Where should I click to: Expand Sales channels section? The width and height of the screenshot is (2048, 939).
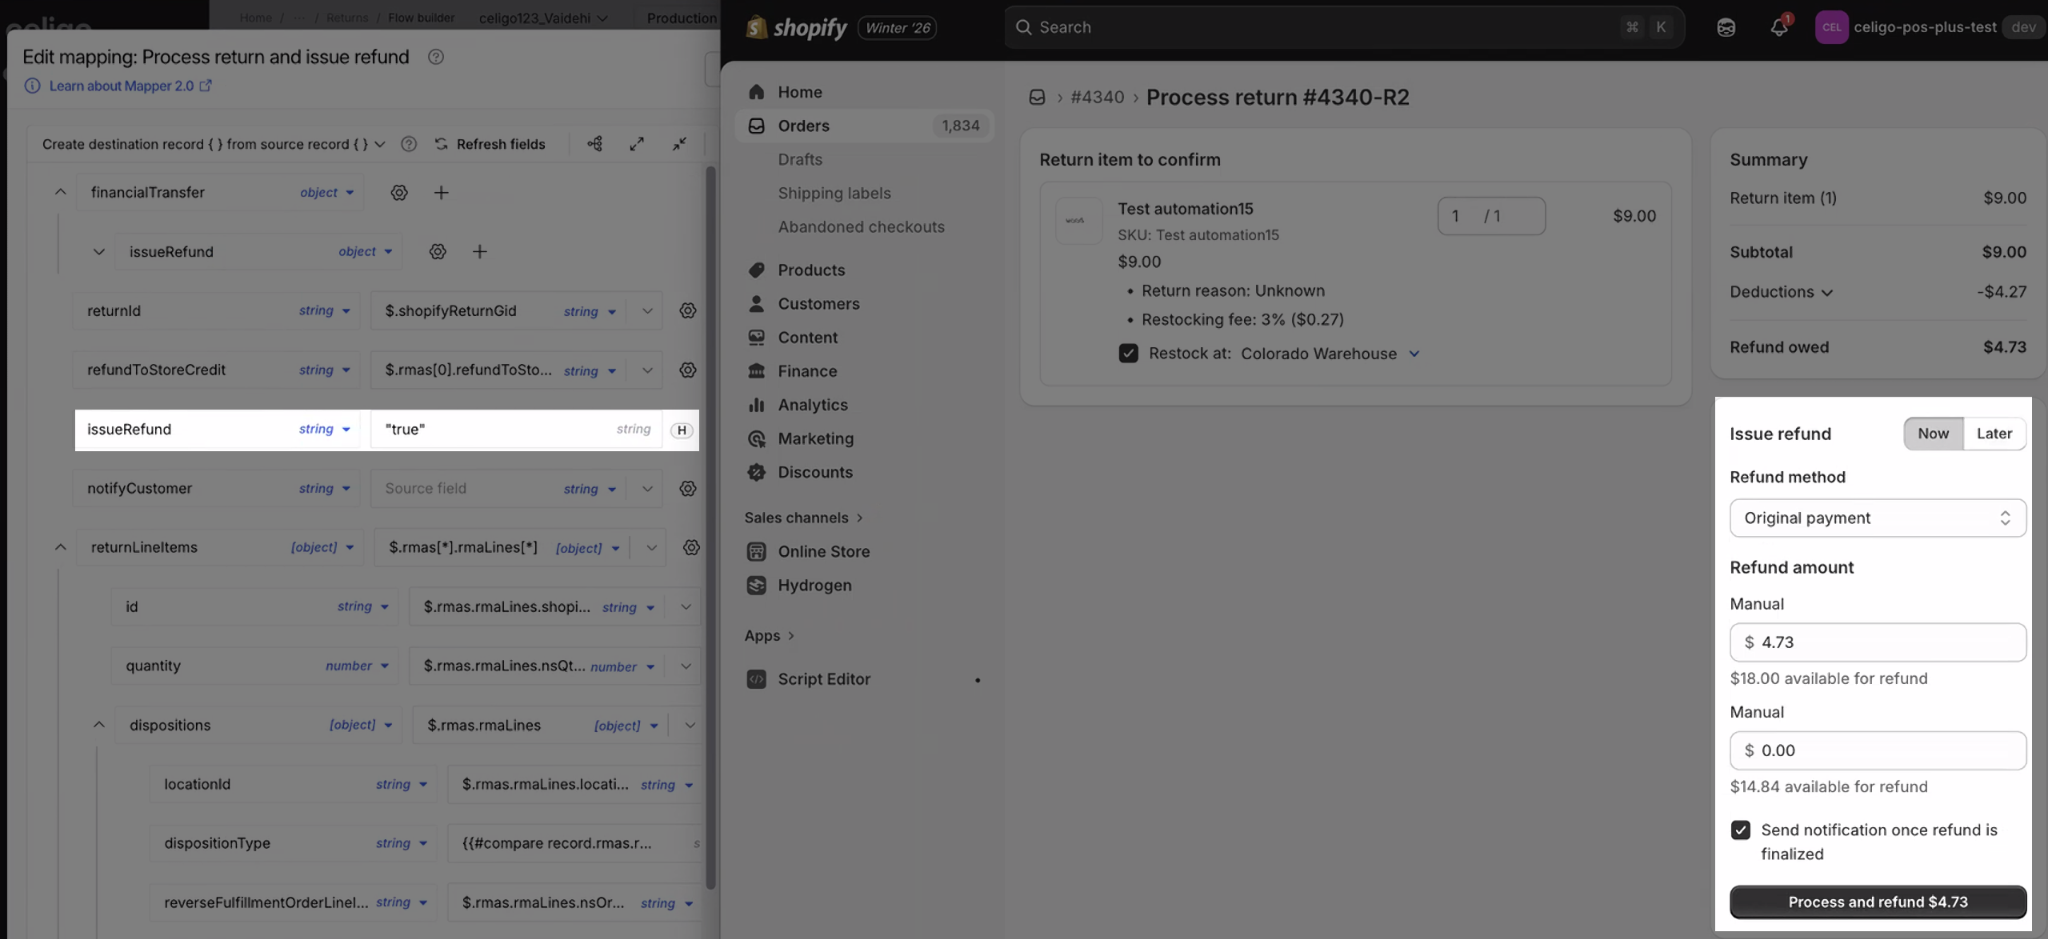coord(804,518)
